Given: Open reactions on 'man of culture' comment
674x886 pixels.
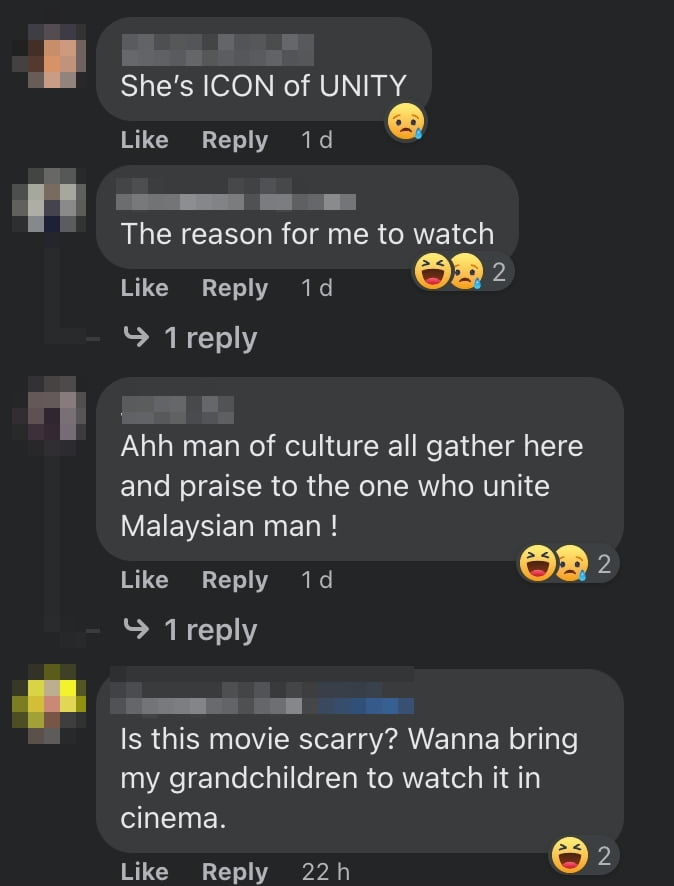Looking at the screenshot, I should pos(568,563).
